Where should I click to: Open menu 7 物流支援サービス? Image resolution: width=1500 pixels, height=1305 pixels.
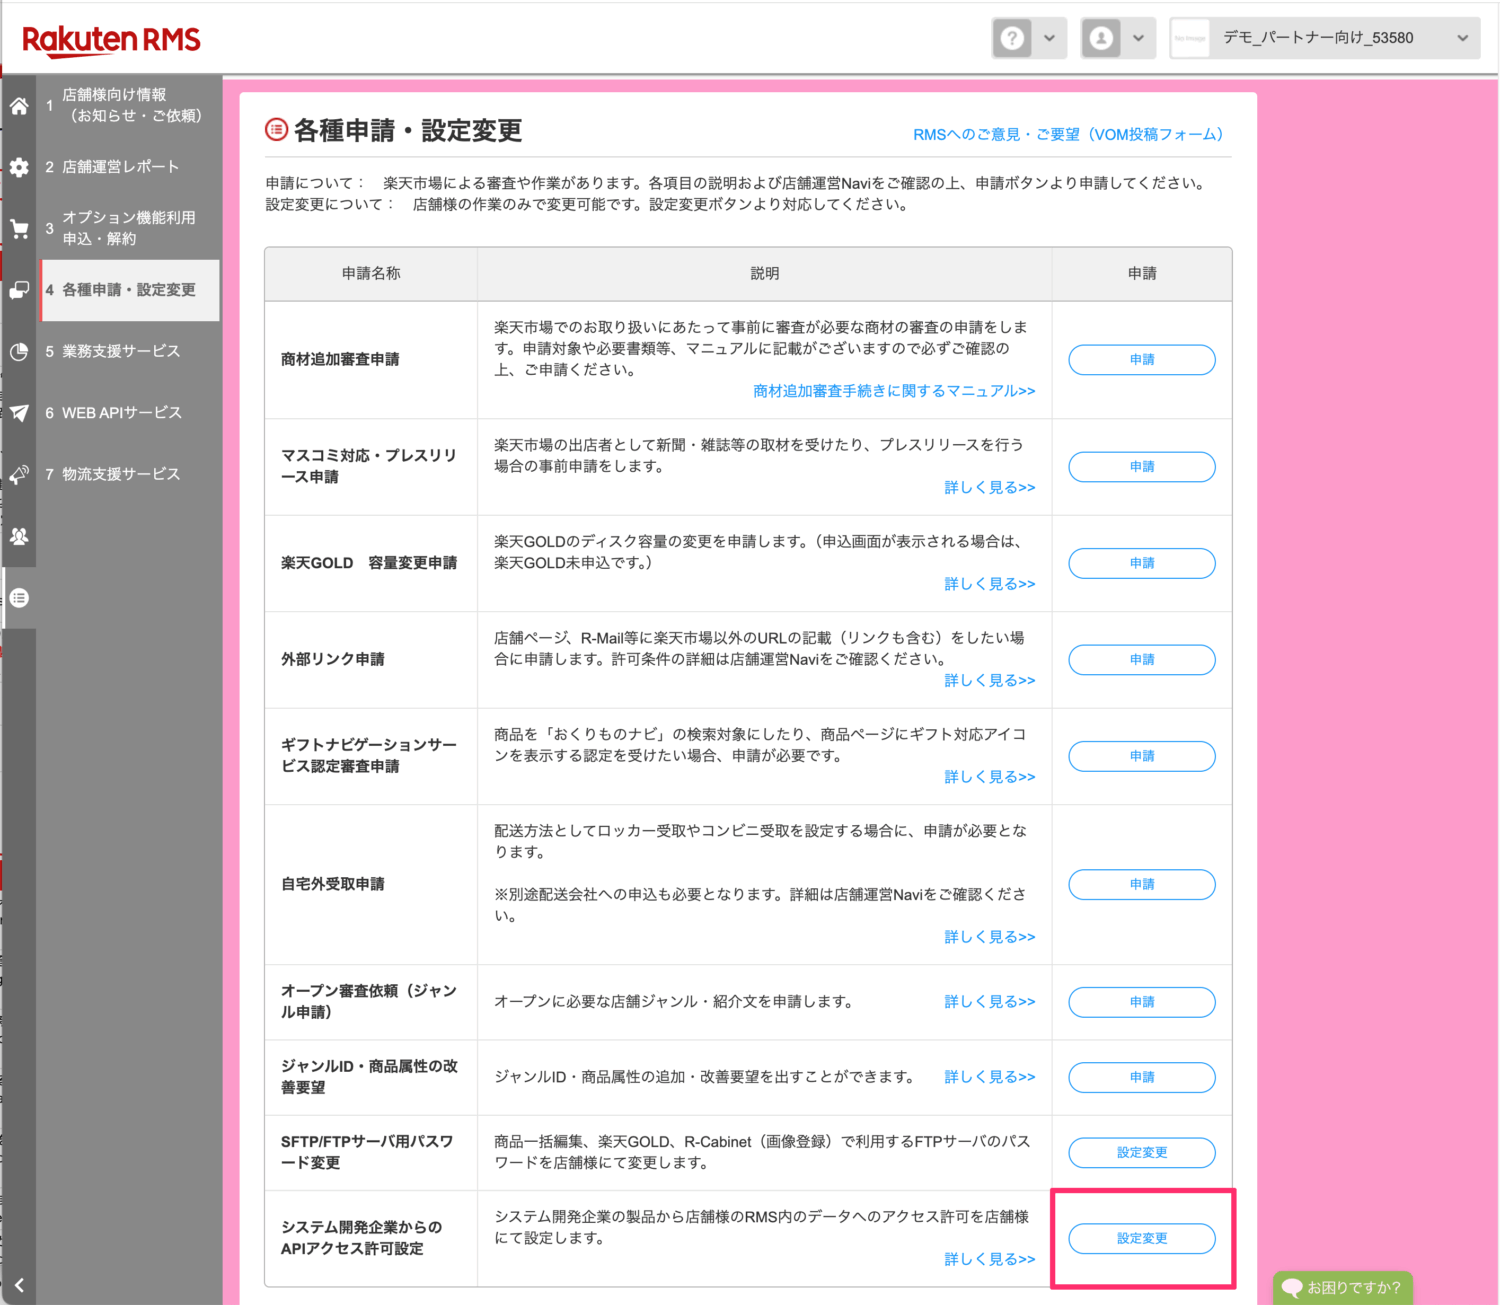pos(130,474)
